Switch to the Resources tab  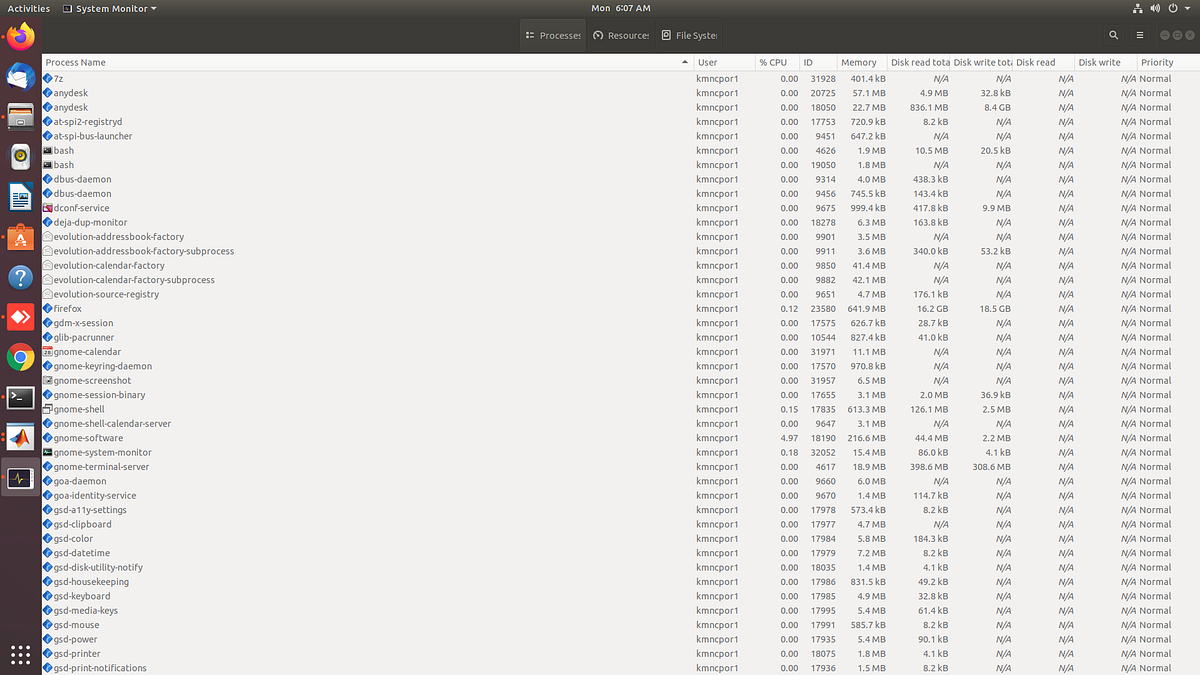(620, 34)
